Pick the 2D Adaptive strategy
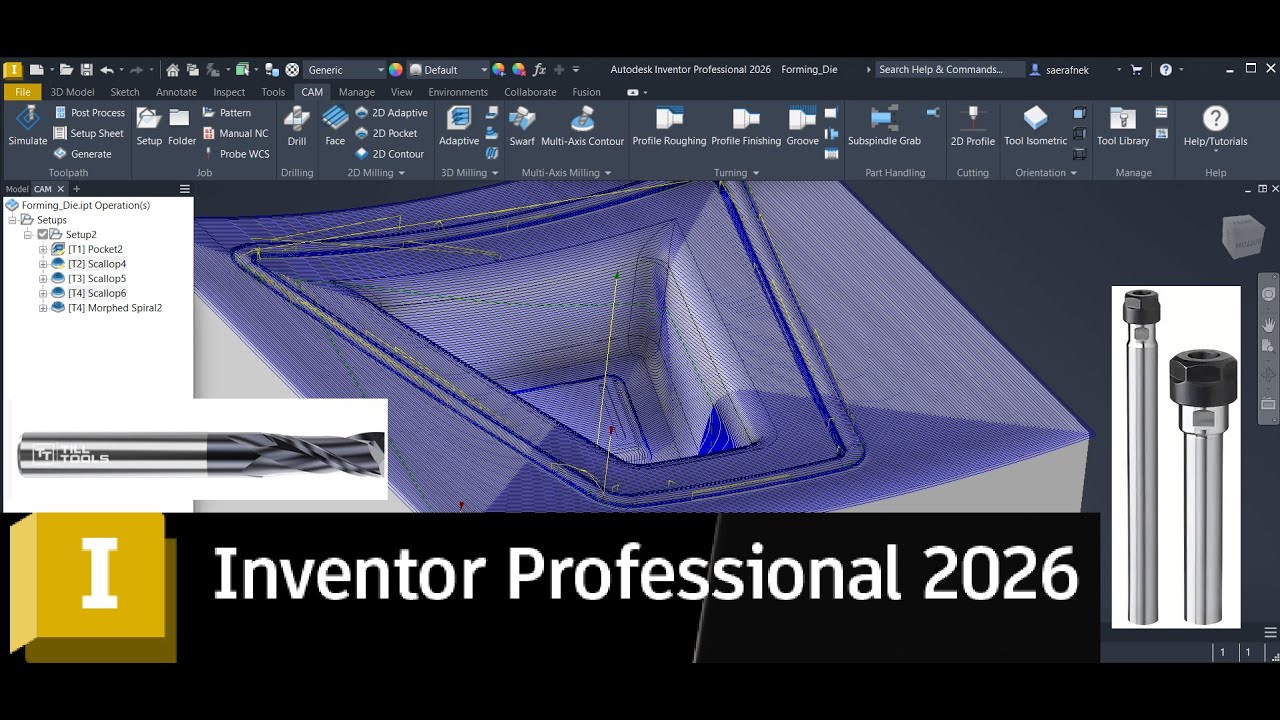Screen dimensions: 1280x720 391,113
